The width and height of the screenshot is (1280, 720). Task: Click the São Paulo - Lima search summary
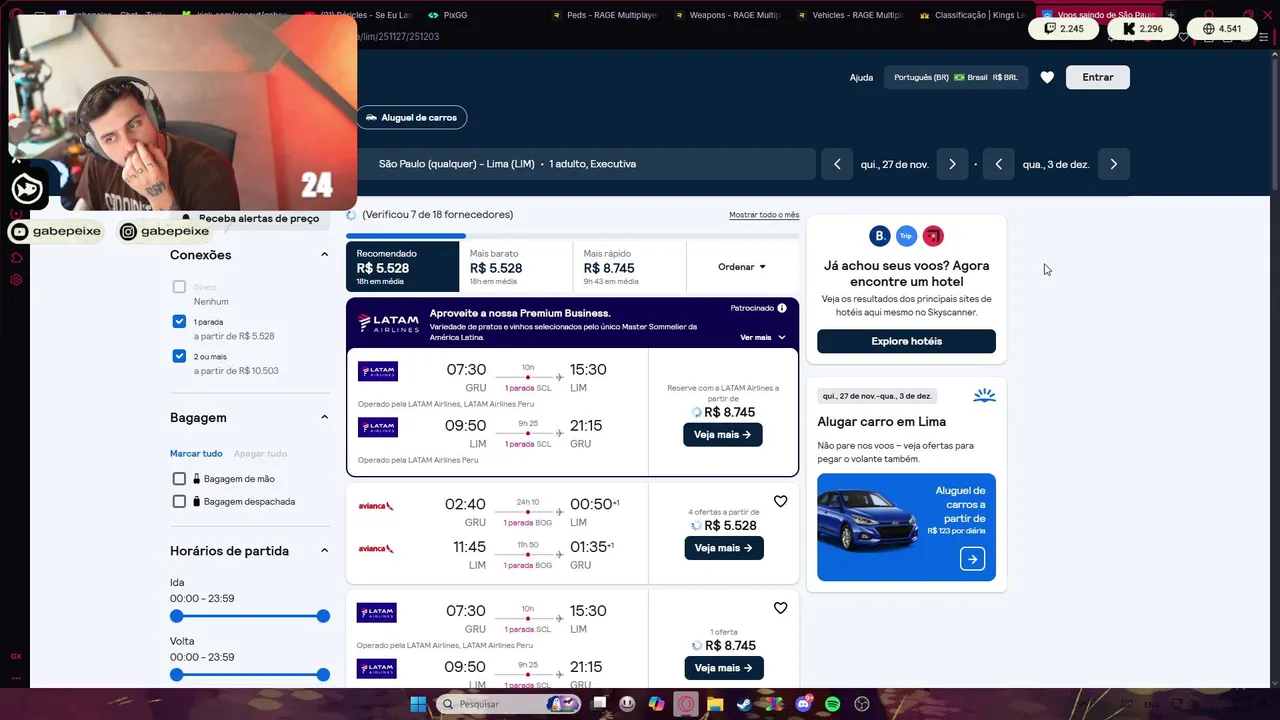point(585,164)
